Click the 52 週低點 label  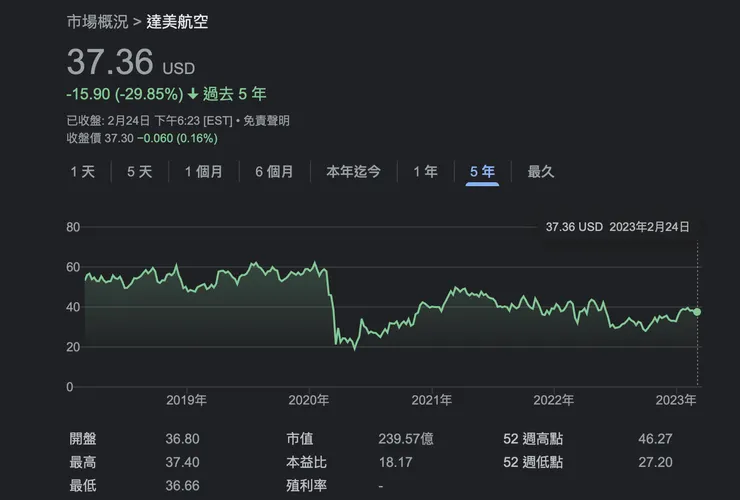coord(533,462)
